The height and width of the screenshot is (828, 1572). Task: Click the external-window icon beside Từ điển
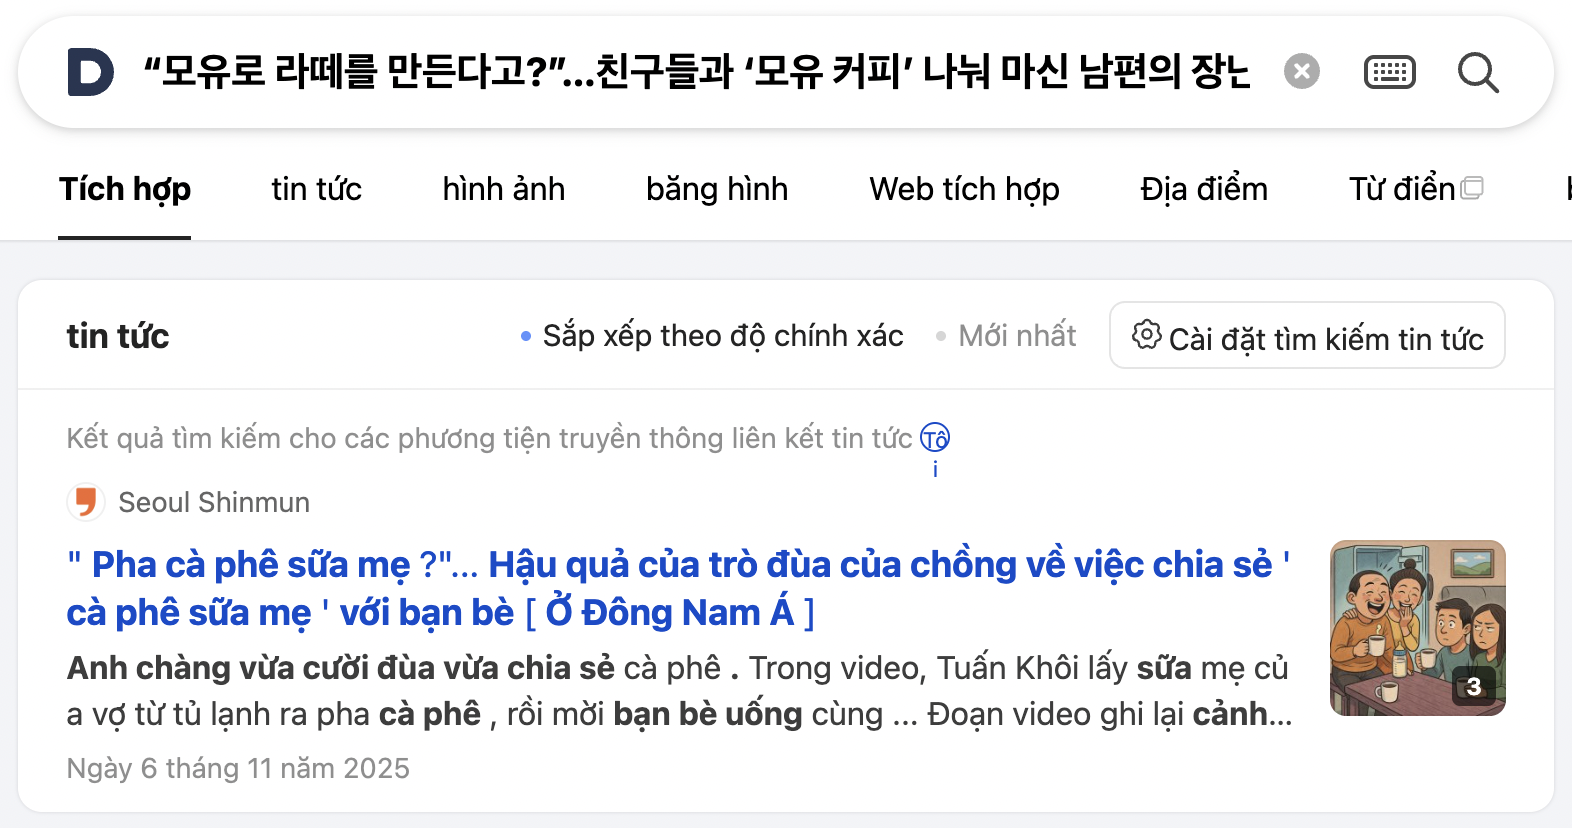(x=1472, y=186)
